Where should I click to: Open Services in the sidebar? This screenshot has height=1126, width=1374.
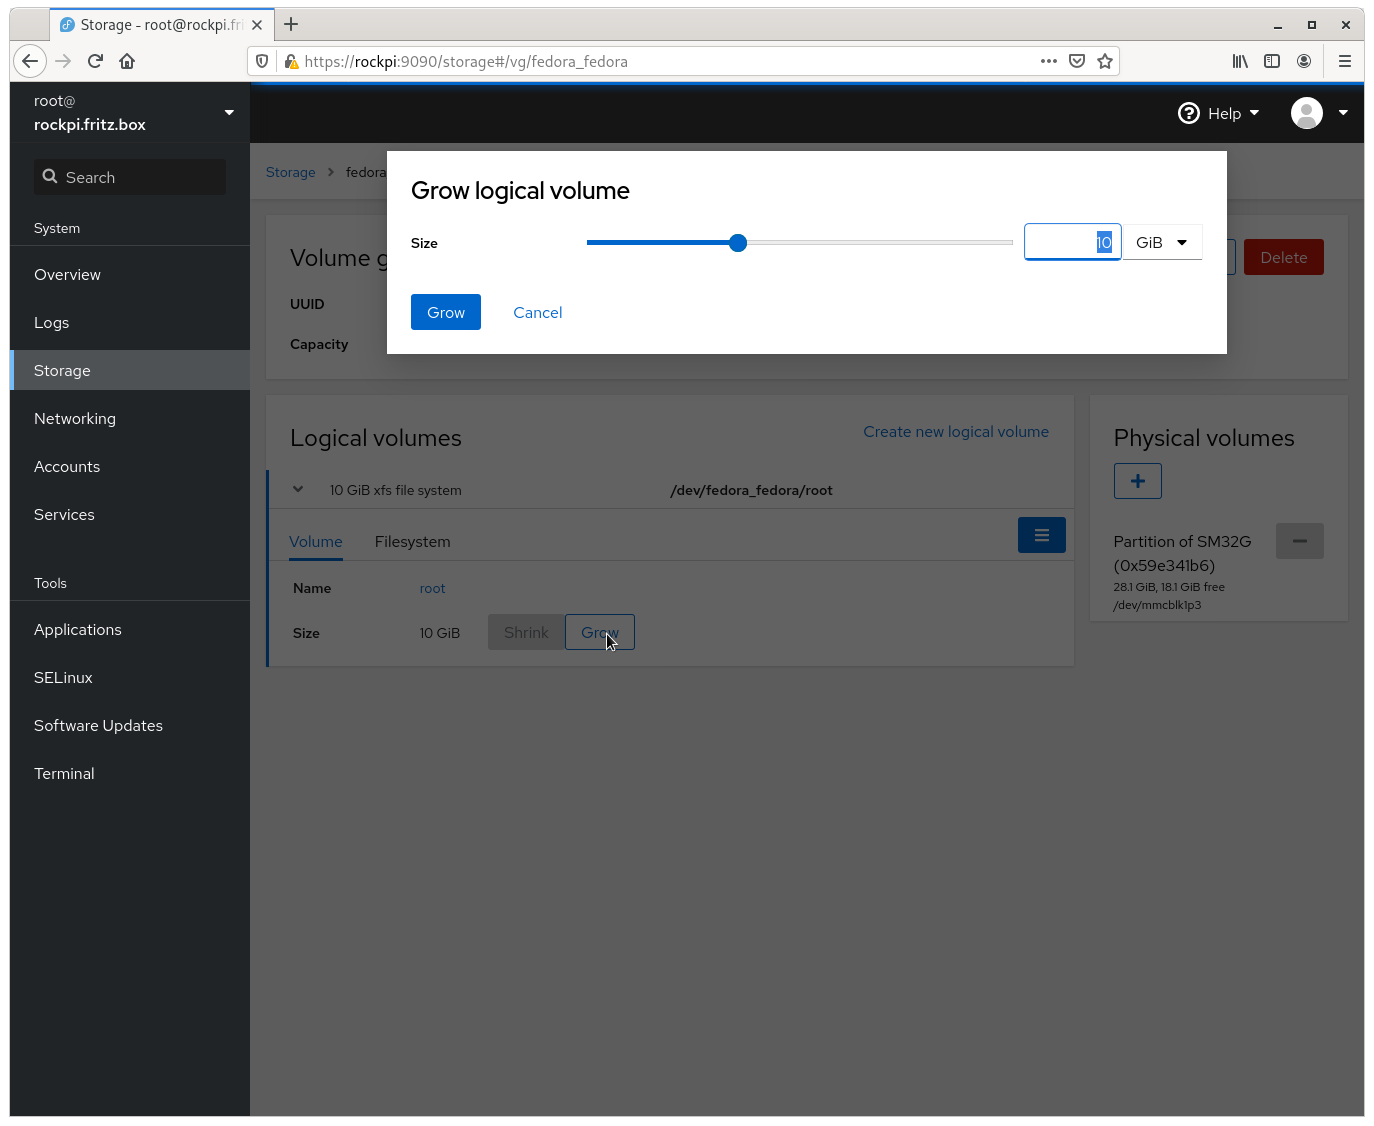130,514
